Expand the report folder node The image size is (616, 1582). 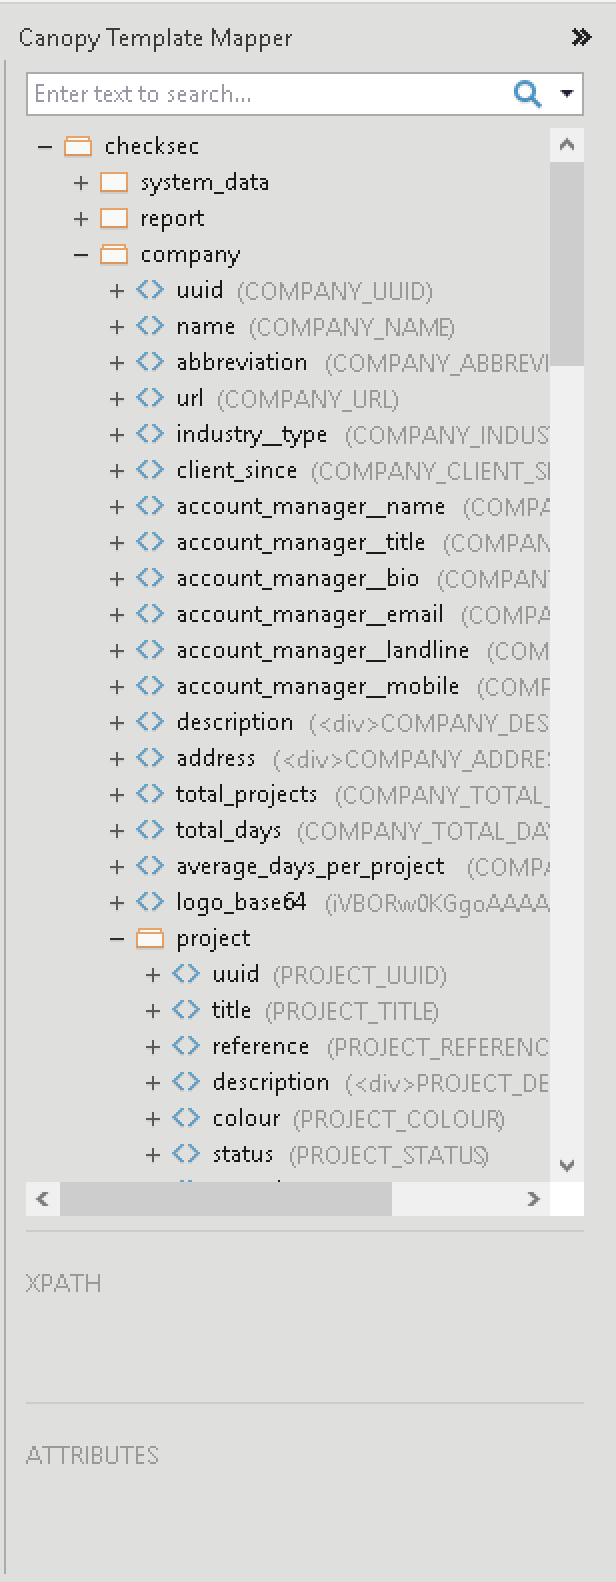click(x=81, y=219)
